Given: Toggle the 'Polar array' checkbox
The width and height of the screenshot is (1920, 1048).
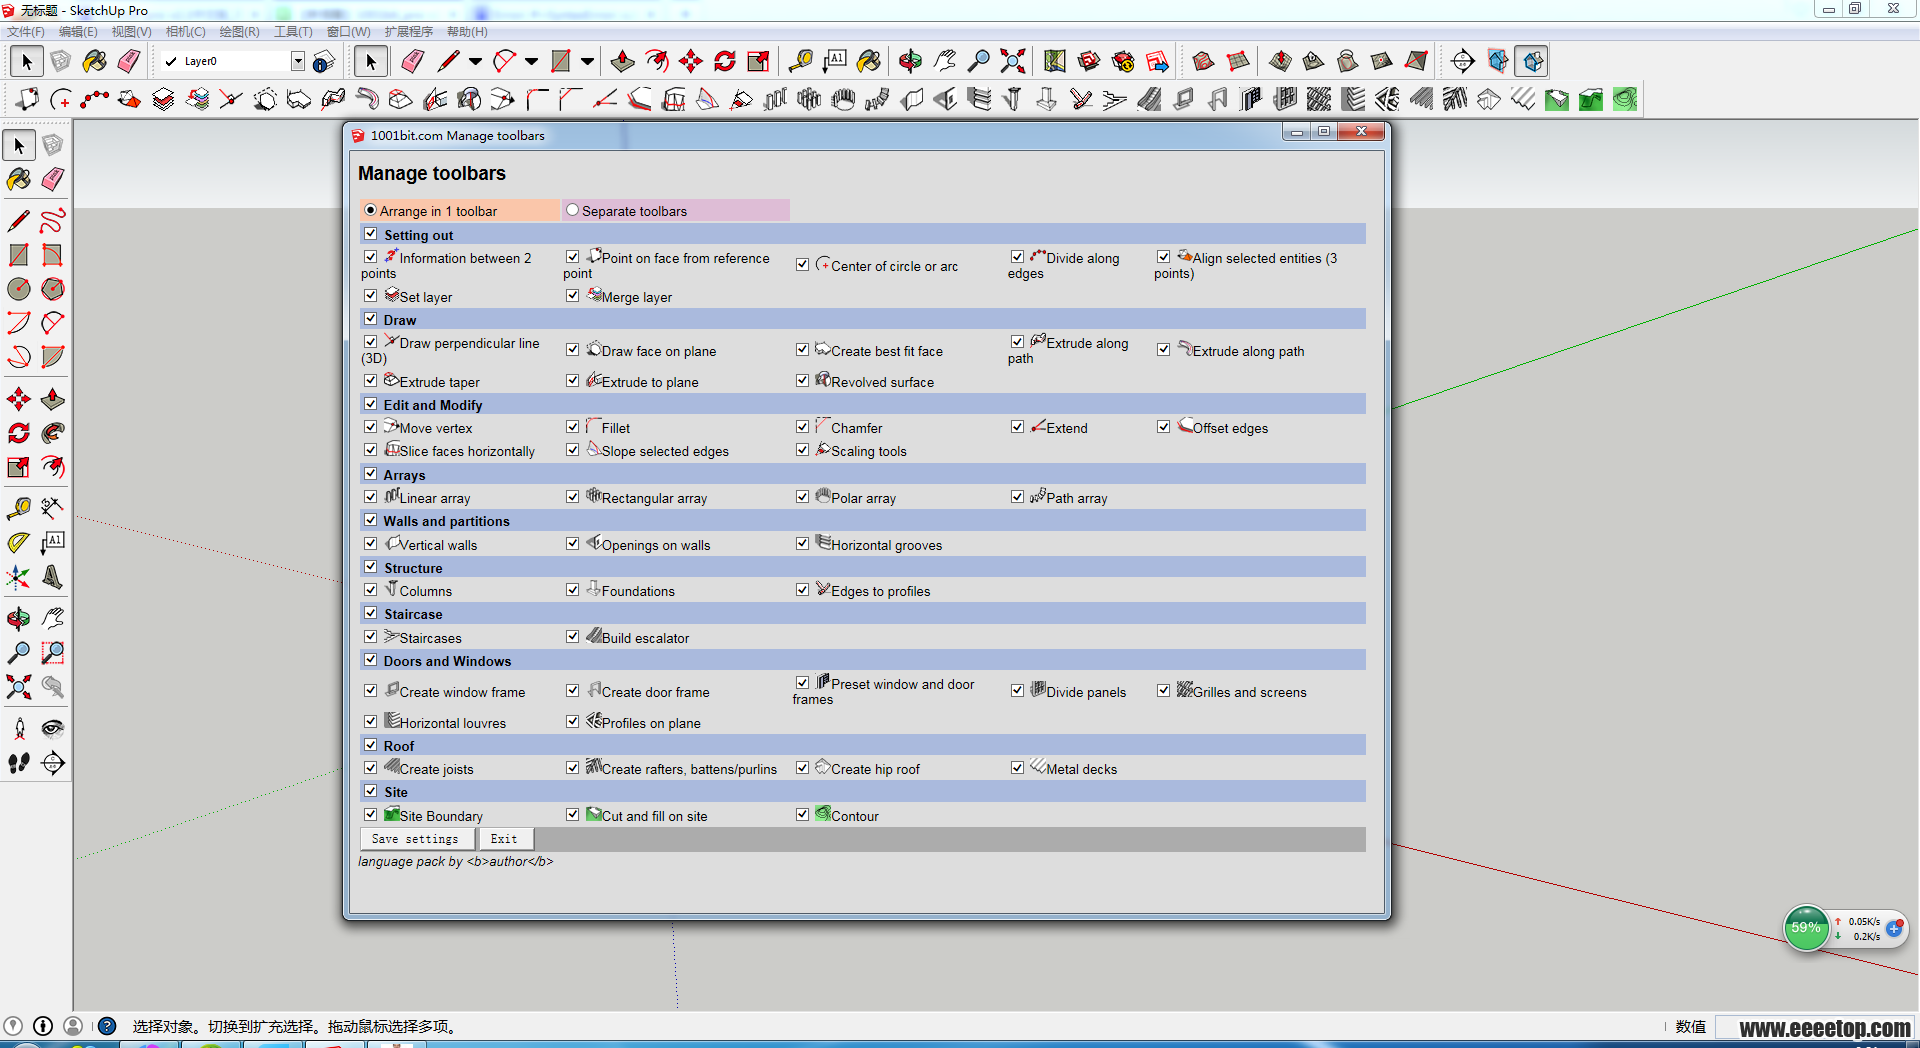Looking at the screenshot, I should pyautogui.click(x=803, y=497).
